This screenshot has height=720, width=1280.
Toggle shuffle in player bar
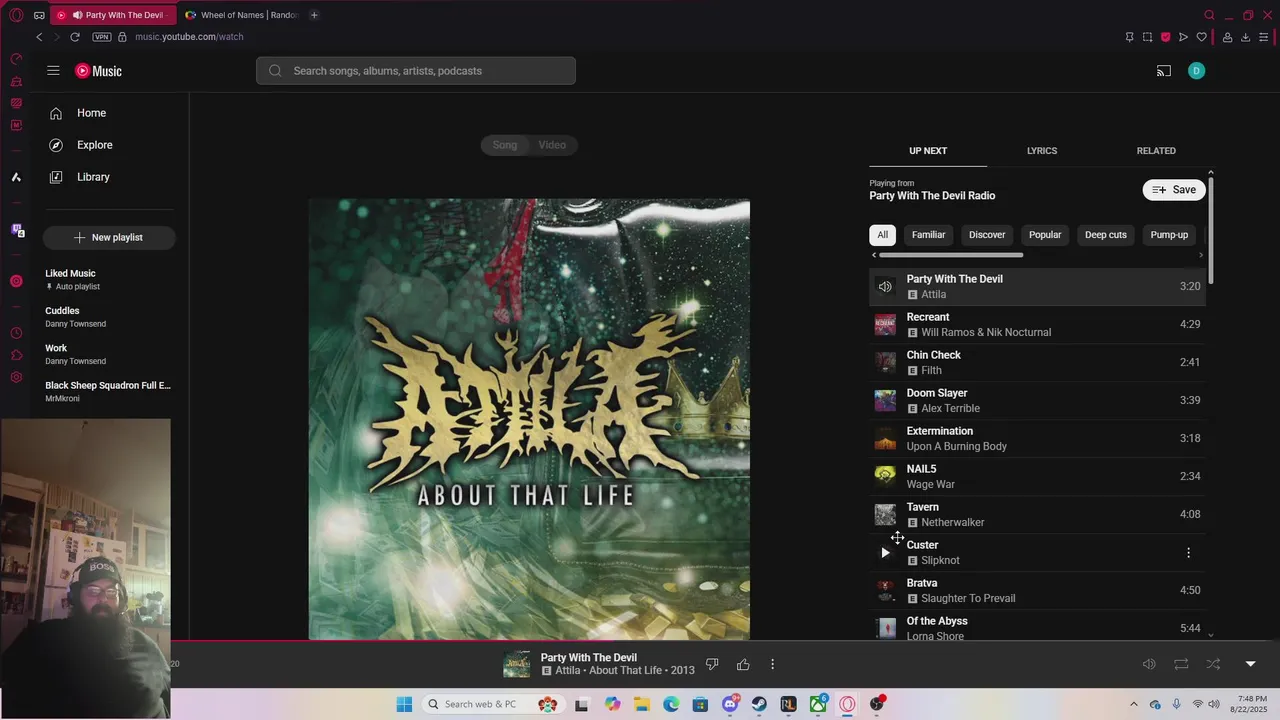(x=1213, y=664)
